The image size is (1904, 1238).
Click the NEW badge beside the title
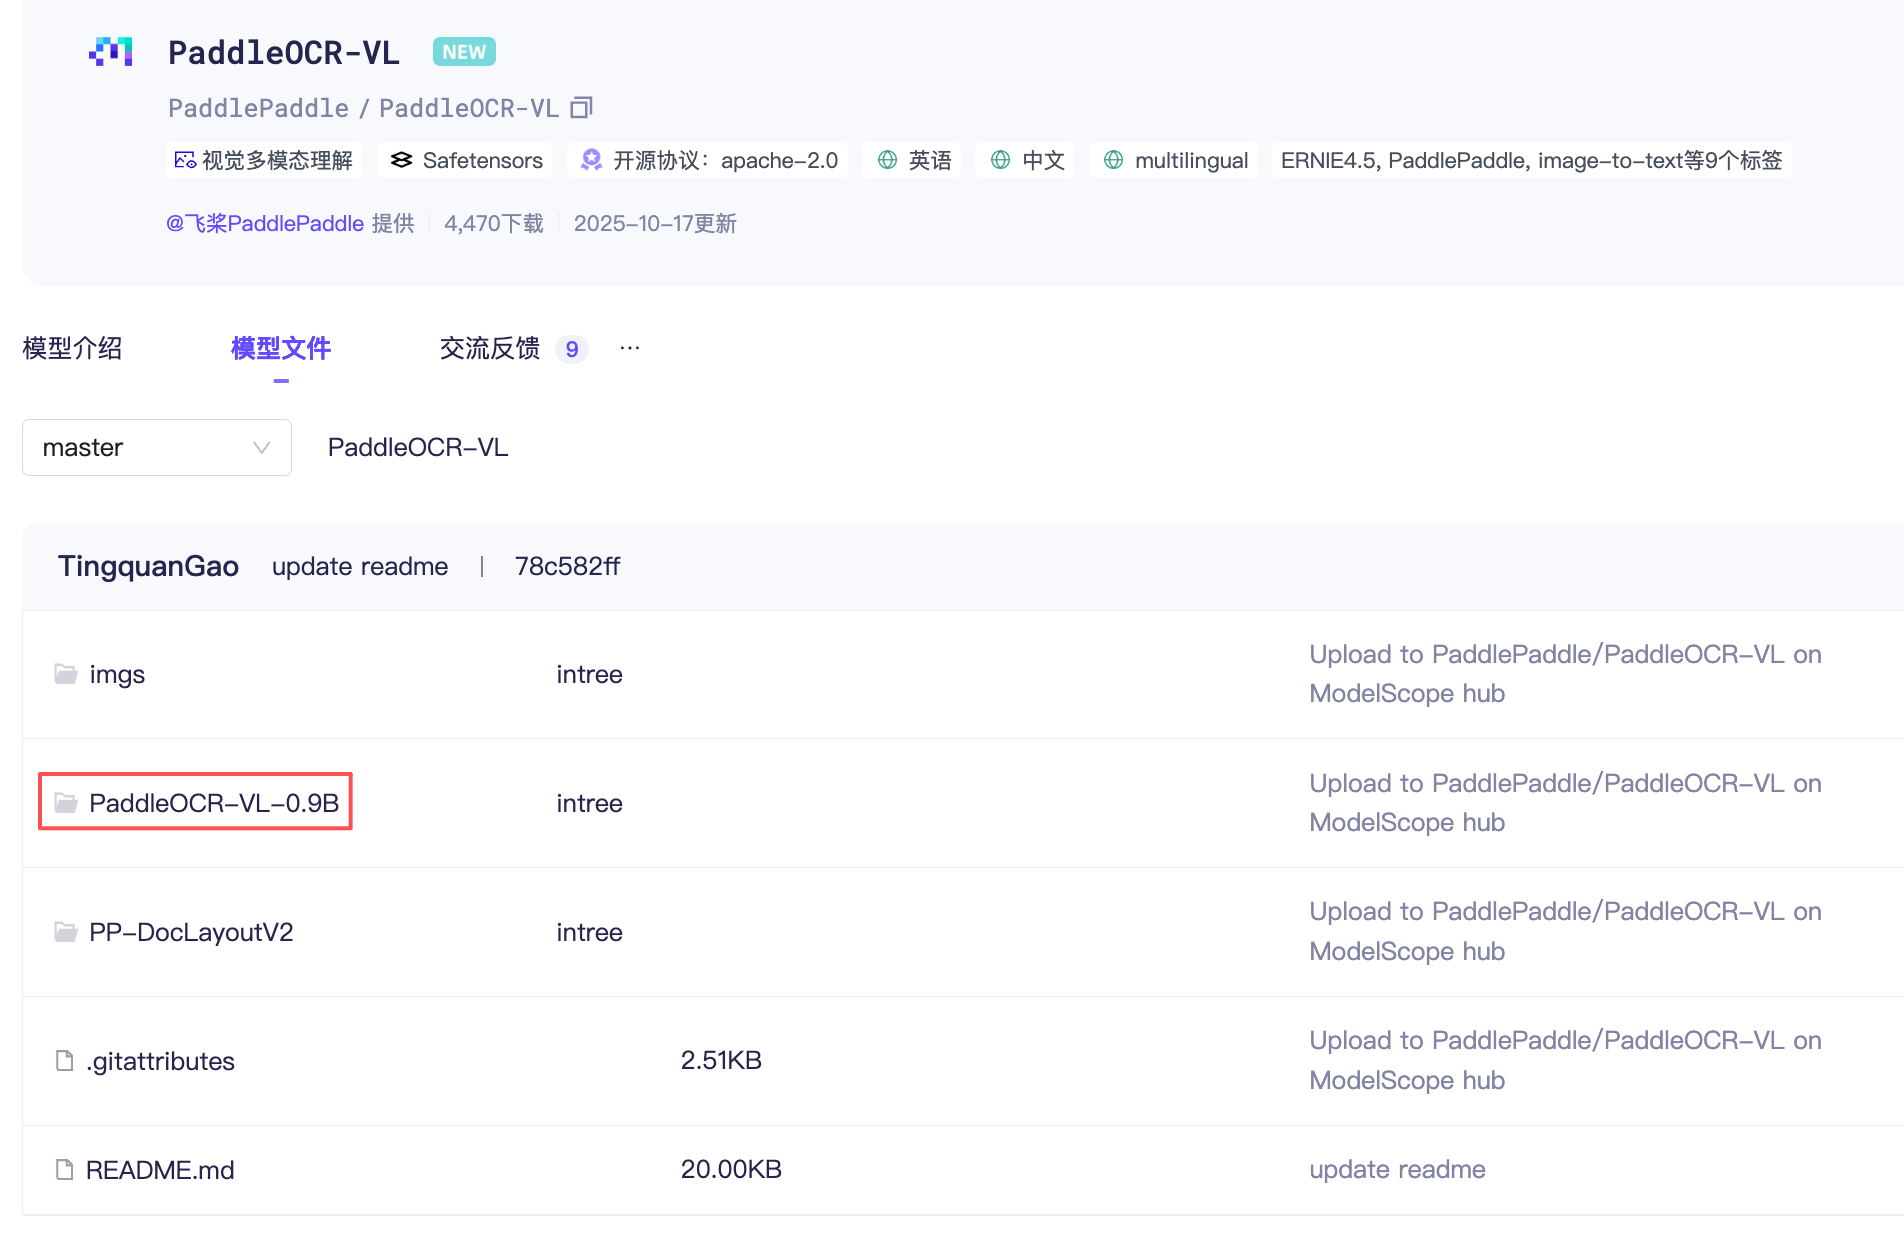coord(464,52)
